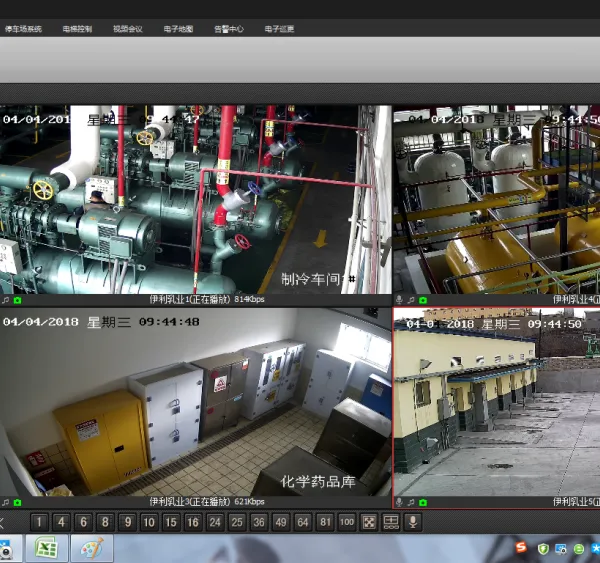Select the 化学药品库 camera feed

pyautogui.click(x=196, y=402)
